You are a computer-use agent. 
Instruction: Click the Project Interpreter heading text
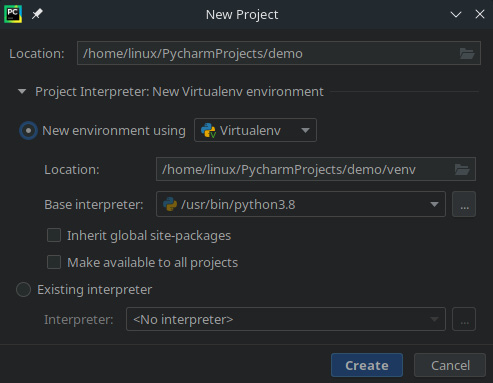(x=179, y=92)
